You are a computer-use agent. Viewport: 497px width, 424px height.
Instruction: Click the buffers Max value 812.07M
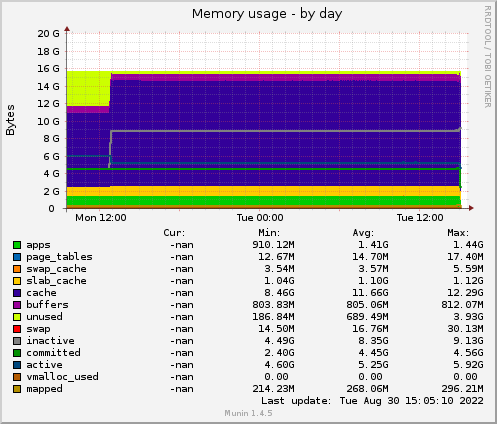click(x=462, y=305)
